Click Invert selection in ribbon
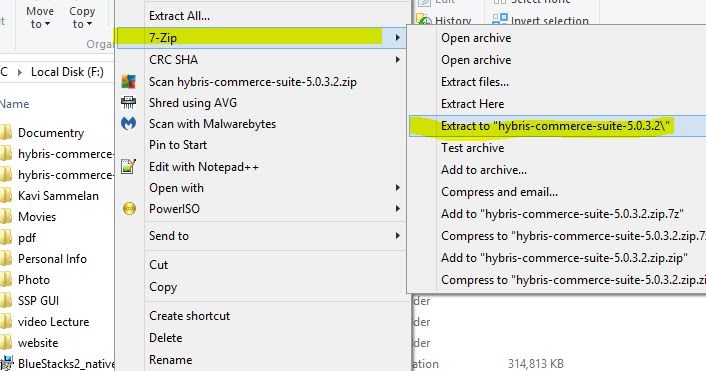 click(540, 20)
